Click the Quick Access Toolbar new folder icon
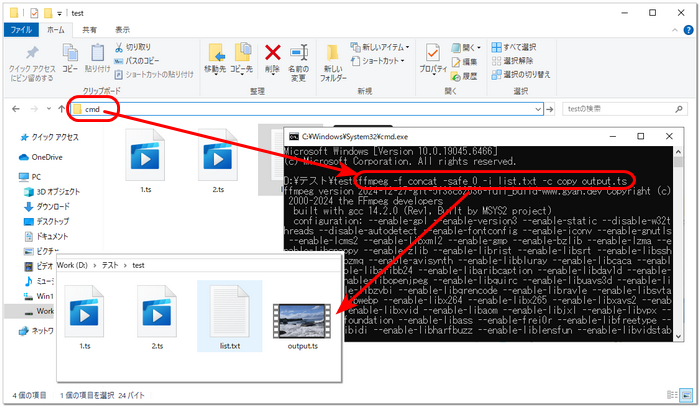The image size is (700, 407). pyautogui.click(x=48, y=13)
